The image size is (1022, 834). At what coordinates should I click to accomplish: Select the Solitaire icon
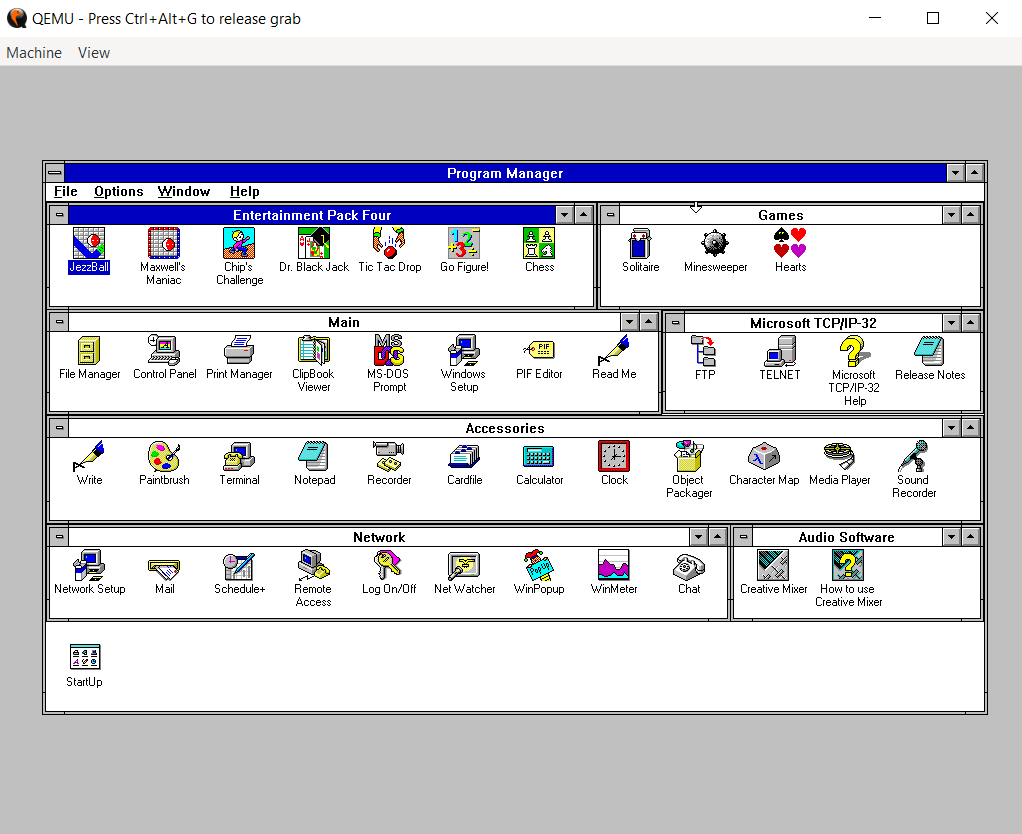(640, 243)
